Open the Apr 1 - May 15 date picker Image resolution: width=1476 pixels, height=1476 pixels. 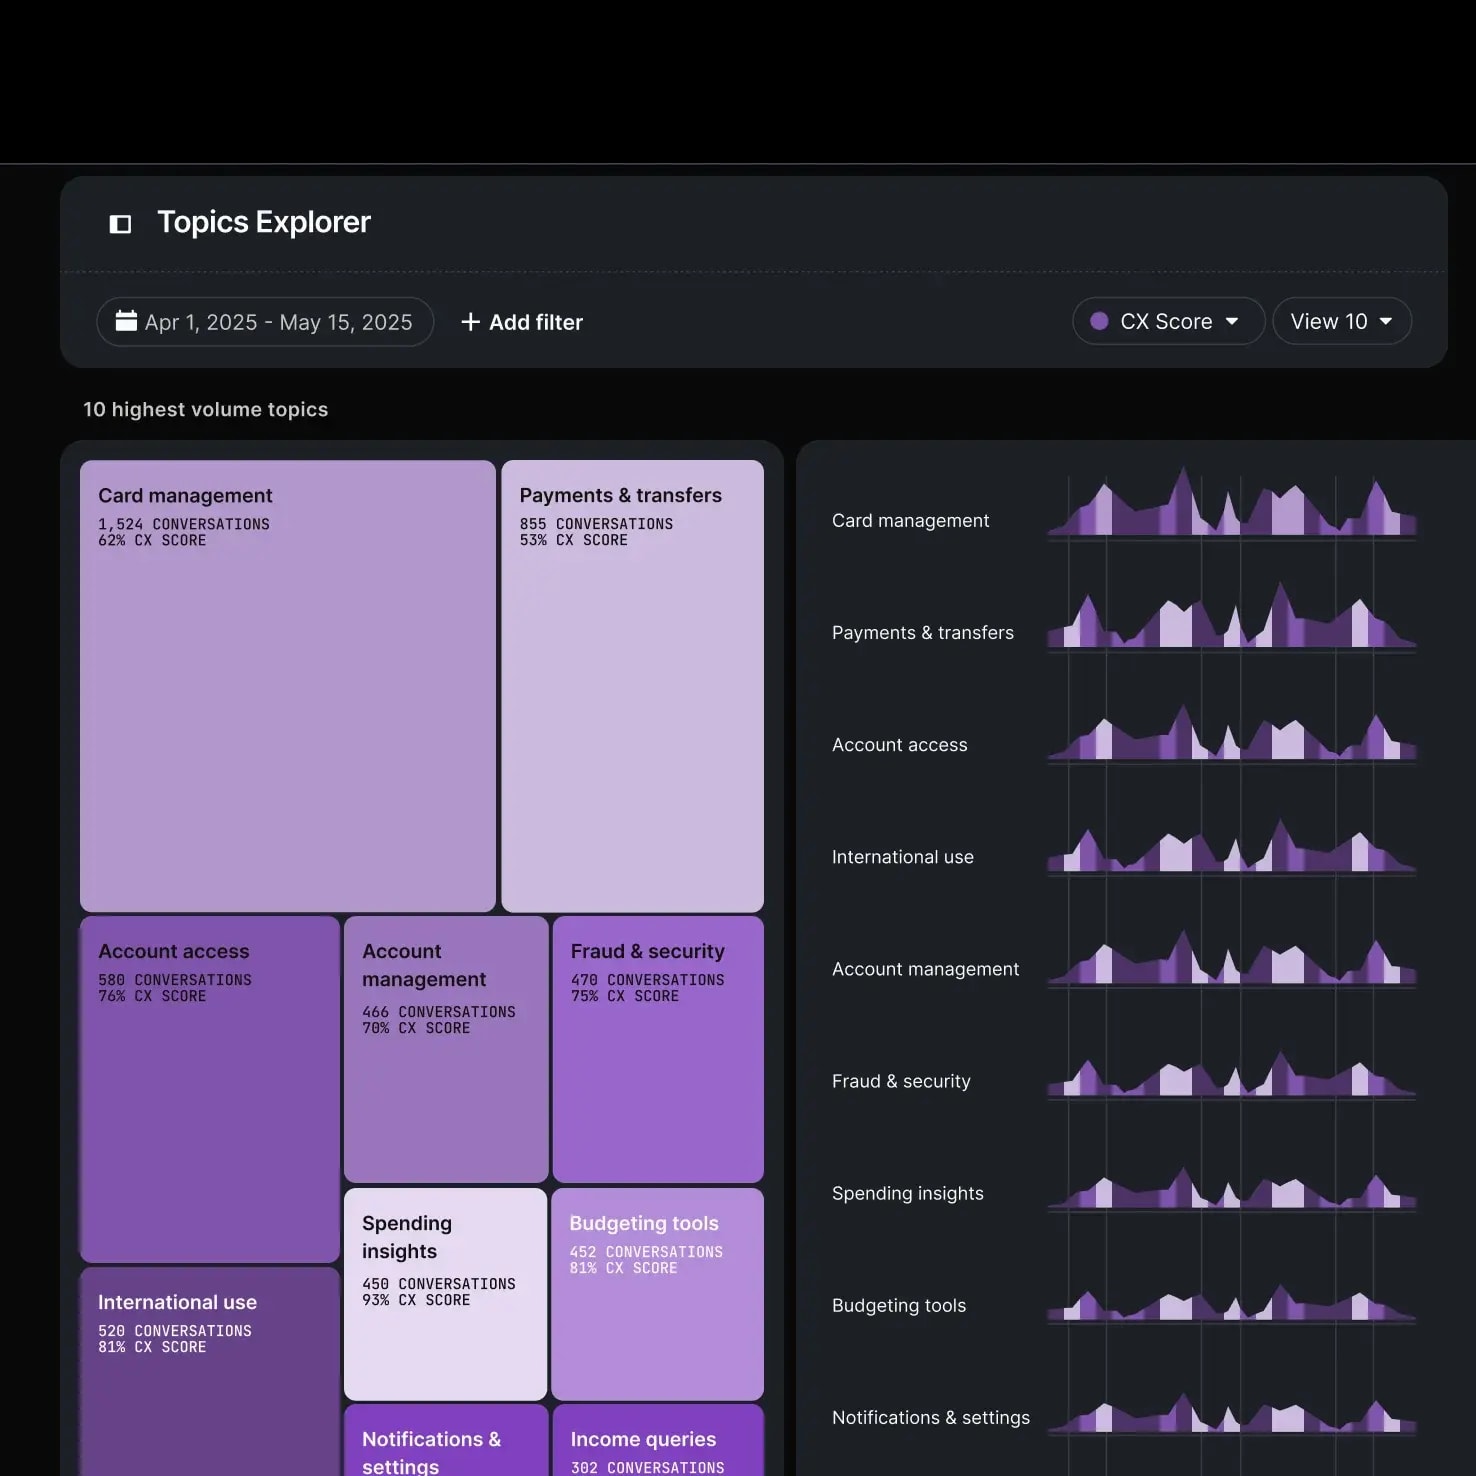[x=265, y=321]
